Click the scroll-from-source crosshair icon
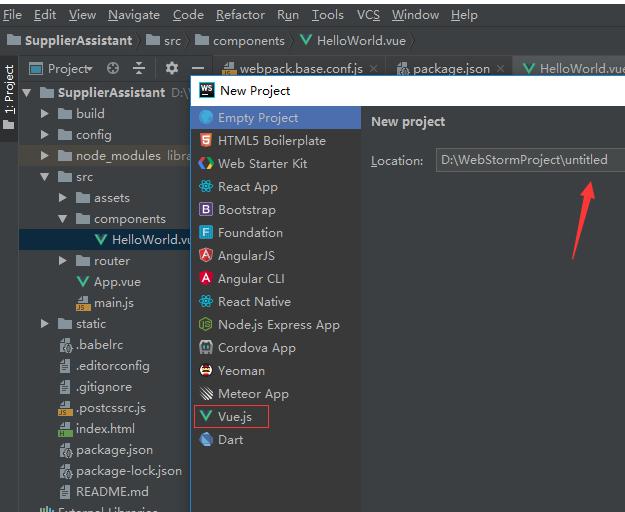The width and height of the screenshot is (625, 512). click(x=113, y=68)
